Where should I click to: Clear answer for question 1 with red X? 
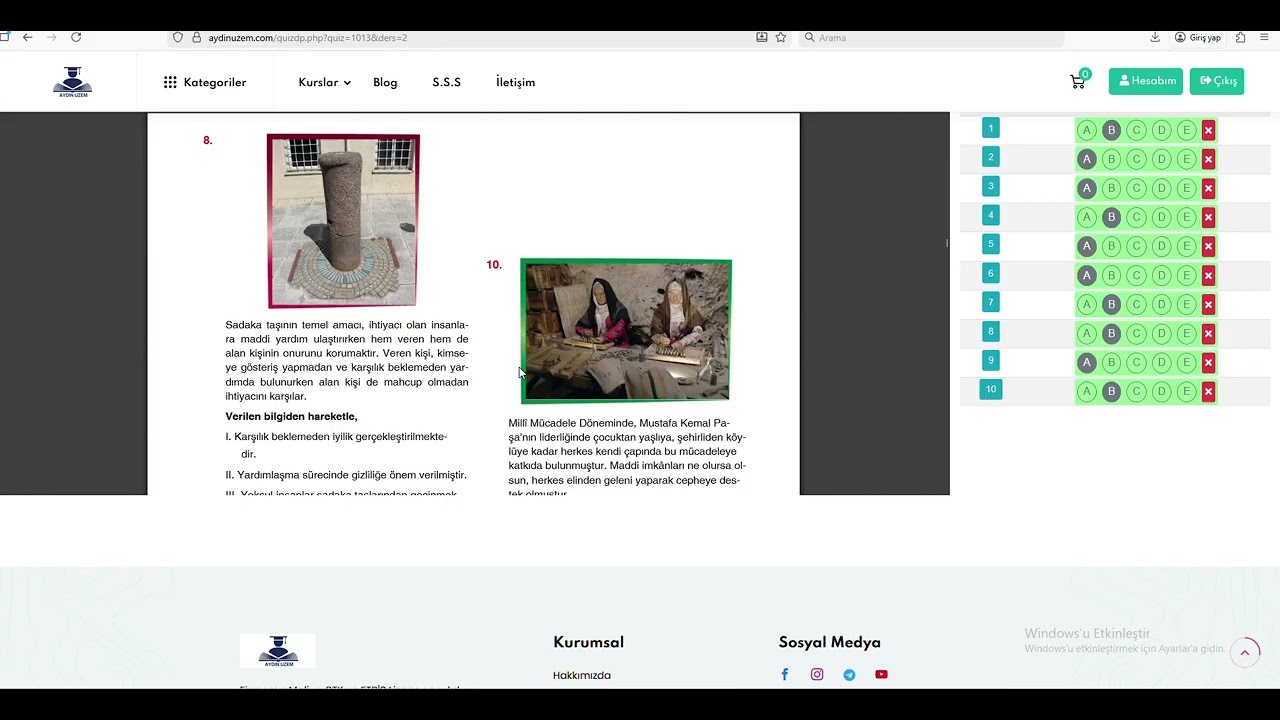click(x=1208, y=130)
